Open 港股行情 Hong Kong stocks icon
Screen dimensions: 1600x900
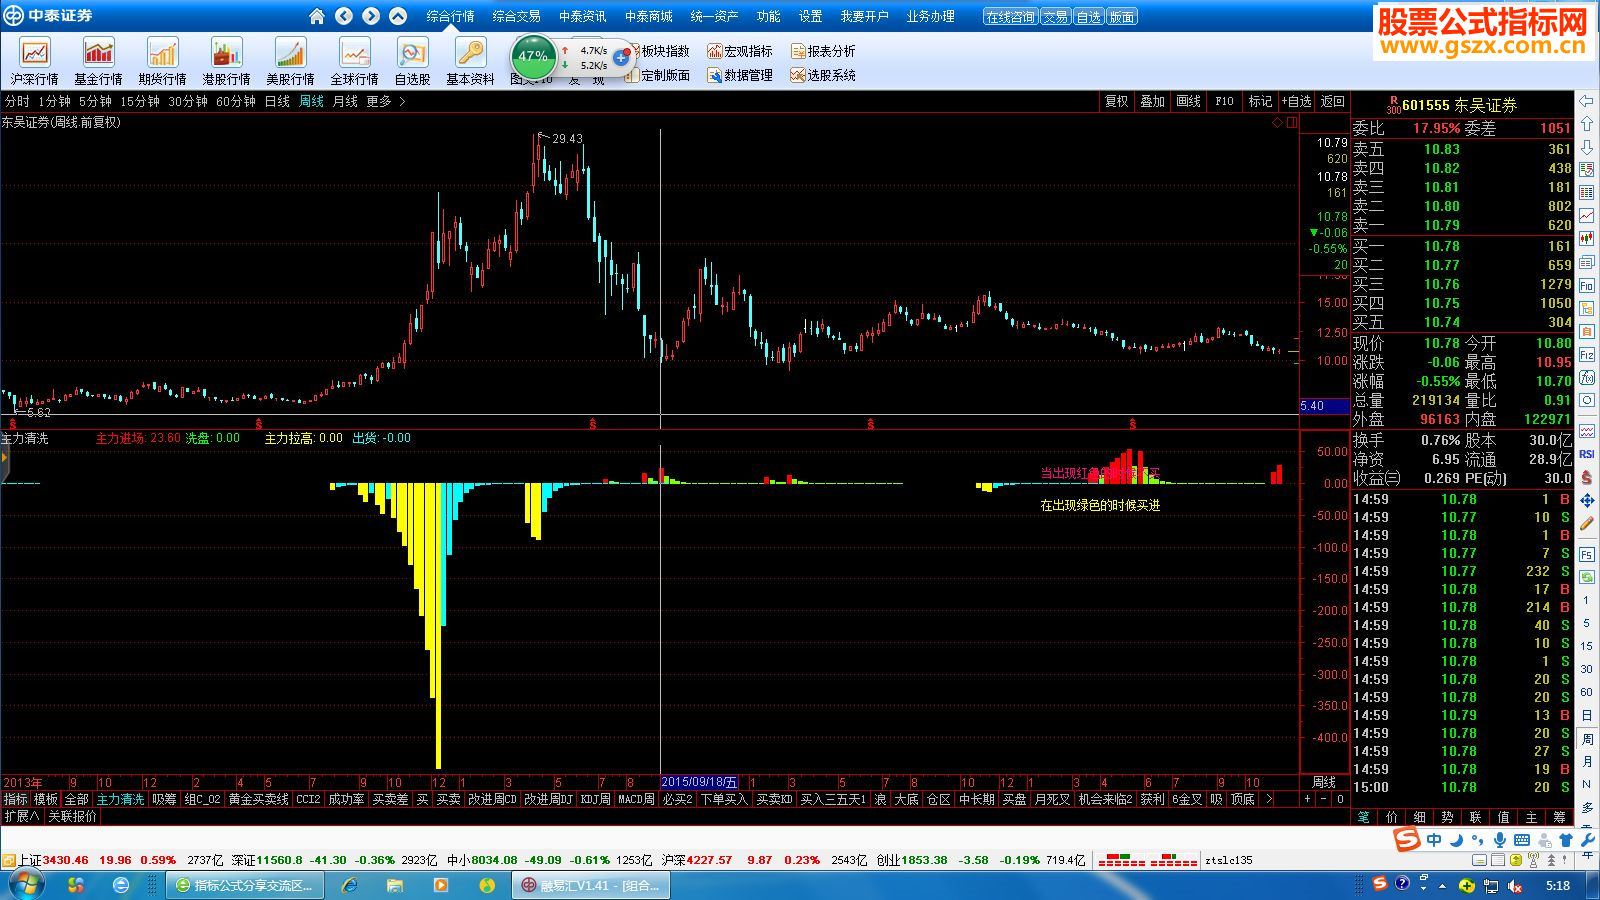point(227,61)
